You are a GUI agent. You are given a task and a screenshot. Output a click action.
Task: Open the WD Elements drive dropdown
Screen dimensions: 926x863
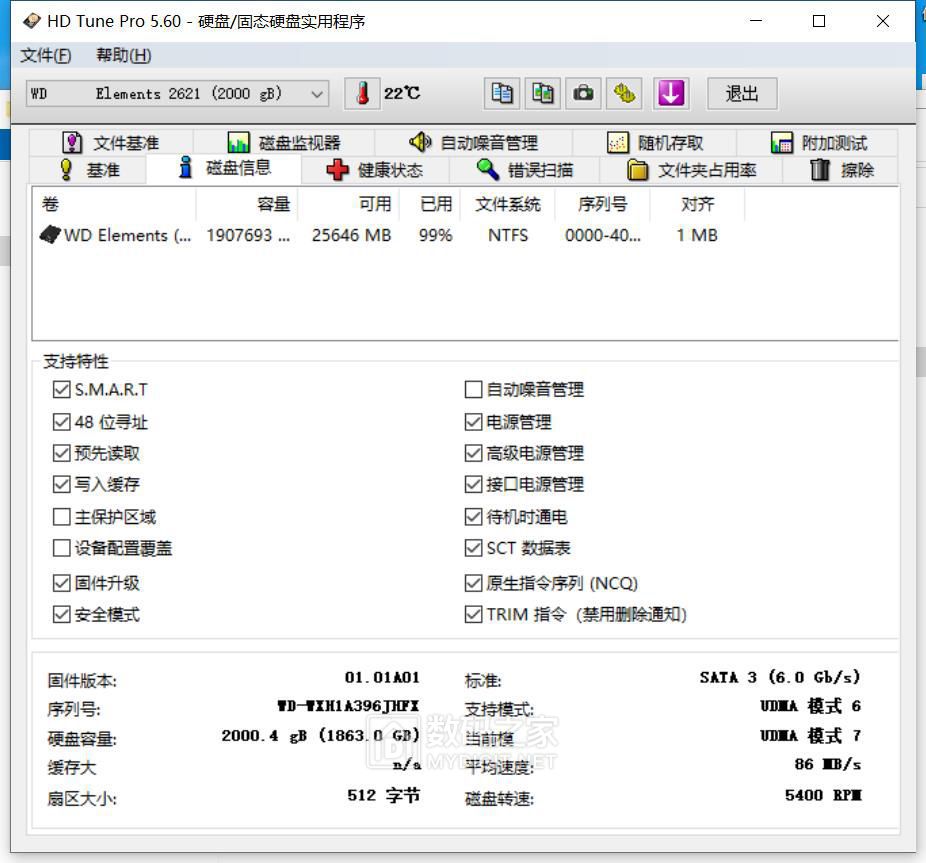178,93
